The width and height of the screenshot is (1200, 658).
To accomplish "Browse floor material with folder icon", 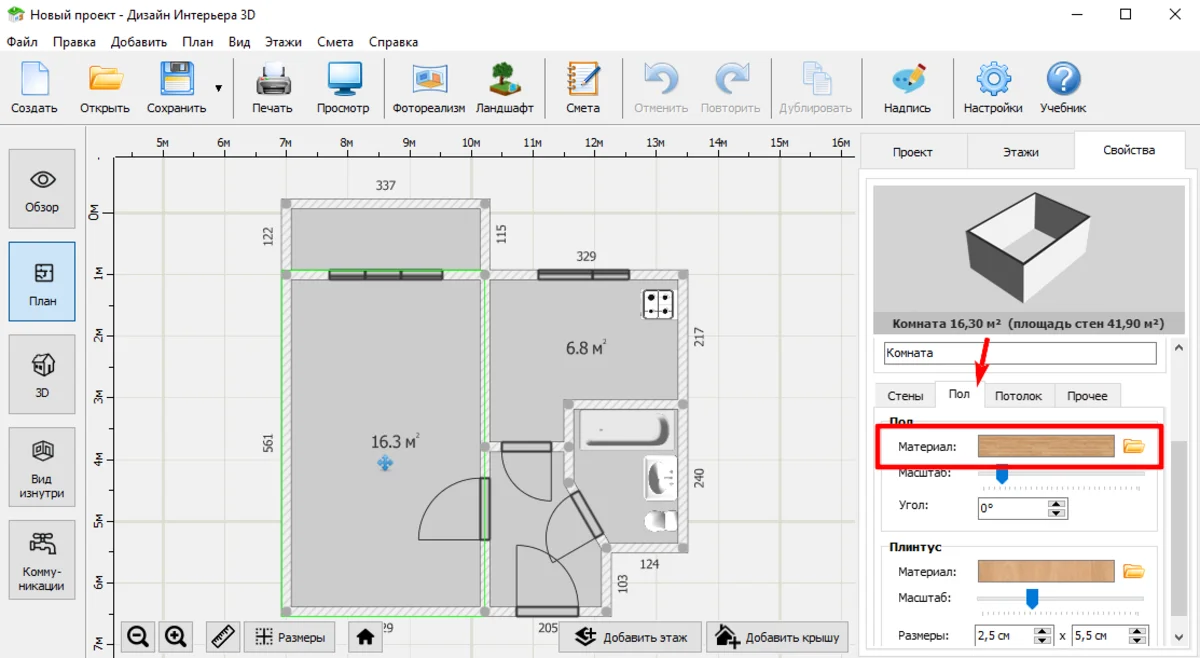I will [x=1133, y=446].
